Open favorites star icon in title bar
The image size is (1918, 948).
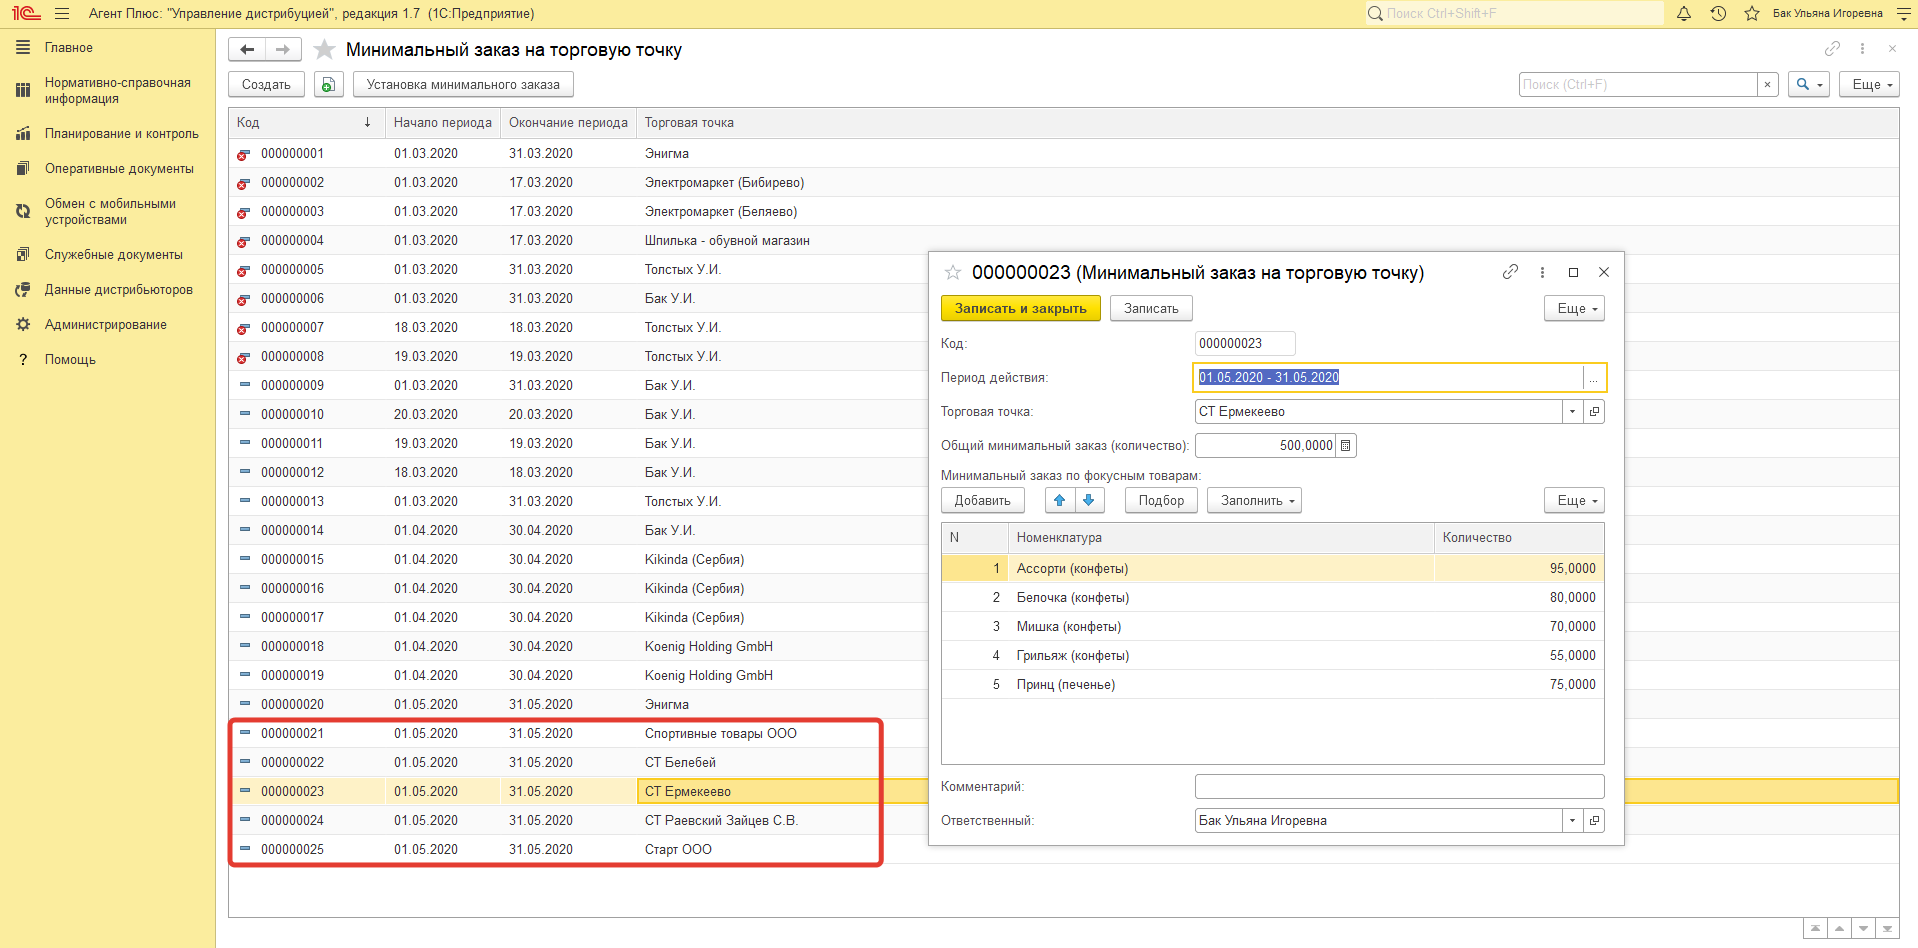1752,14
